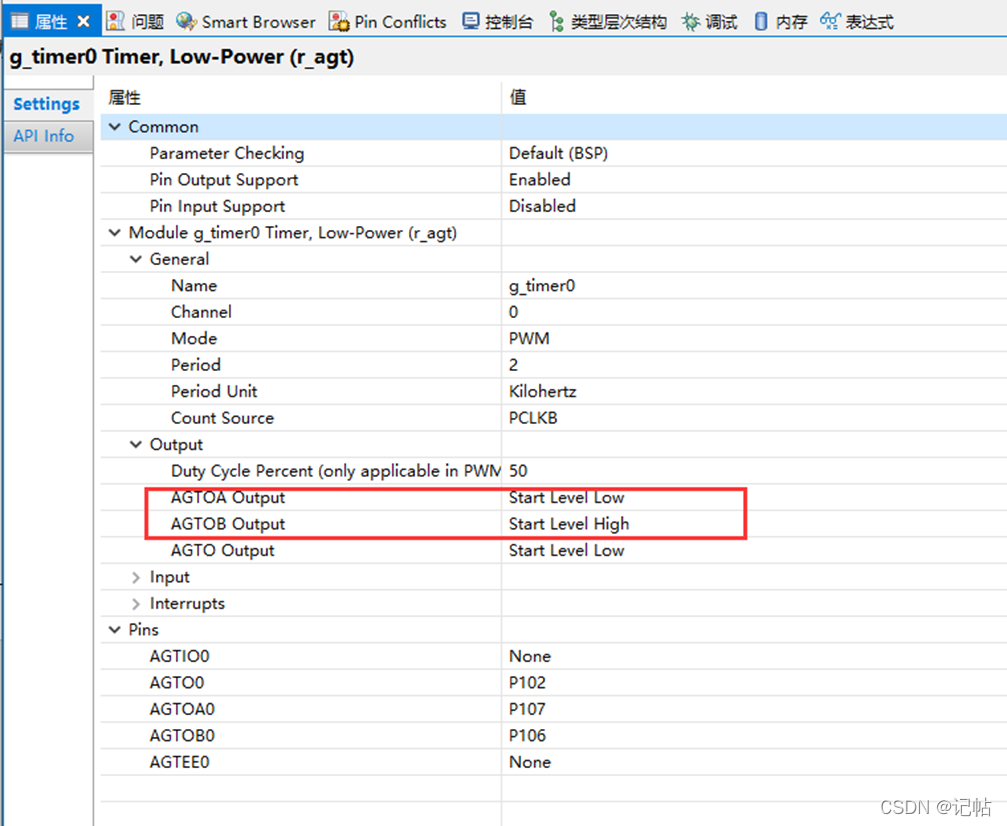
Task: Change AGTOB0 pin value P106
Action: (x=527, y=735)
